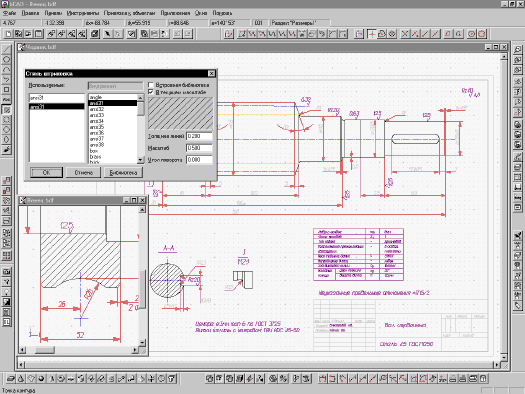
Task: Select the Circle drawing tool
Action: click(x=6, y=60)
